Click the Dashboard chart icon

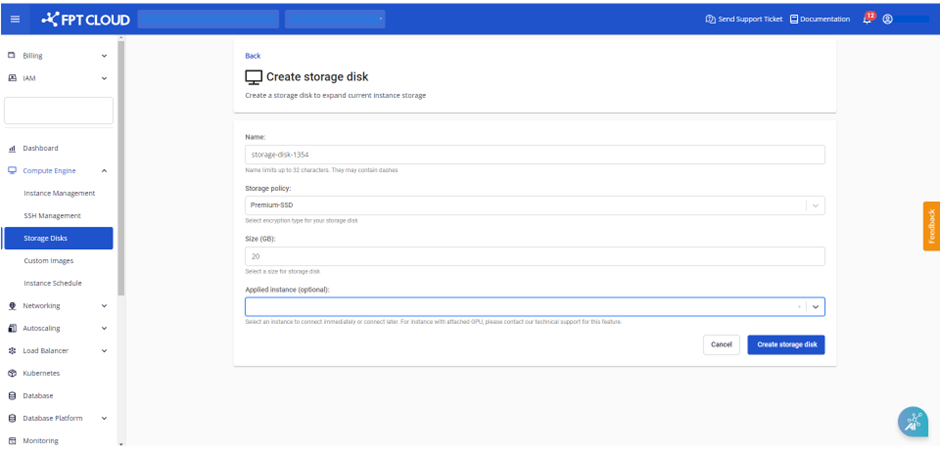(12, 148)
